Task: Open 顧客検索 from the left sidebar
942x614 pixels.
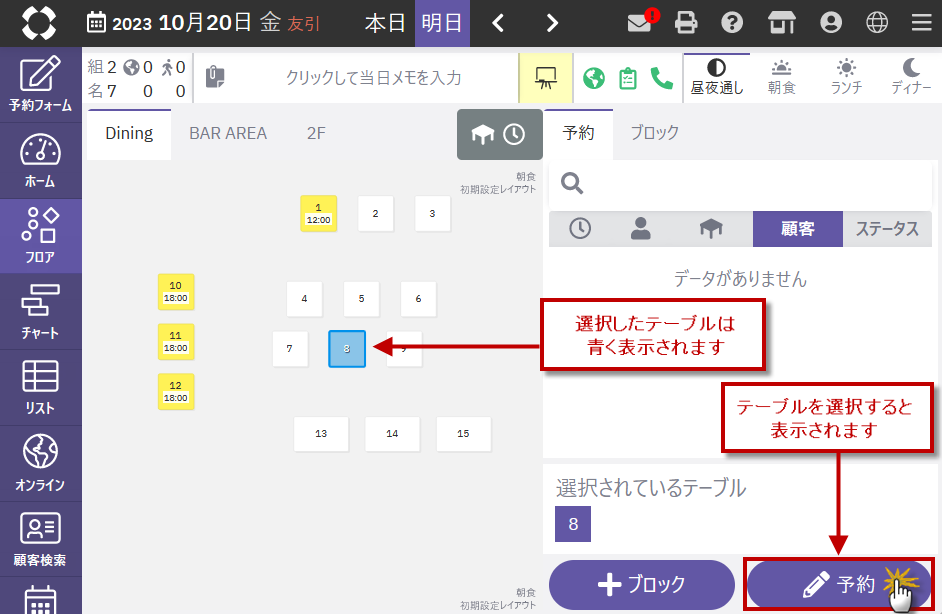Action: 40,538
